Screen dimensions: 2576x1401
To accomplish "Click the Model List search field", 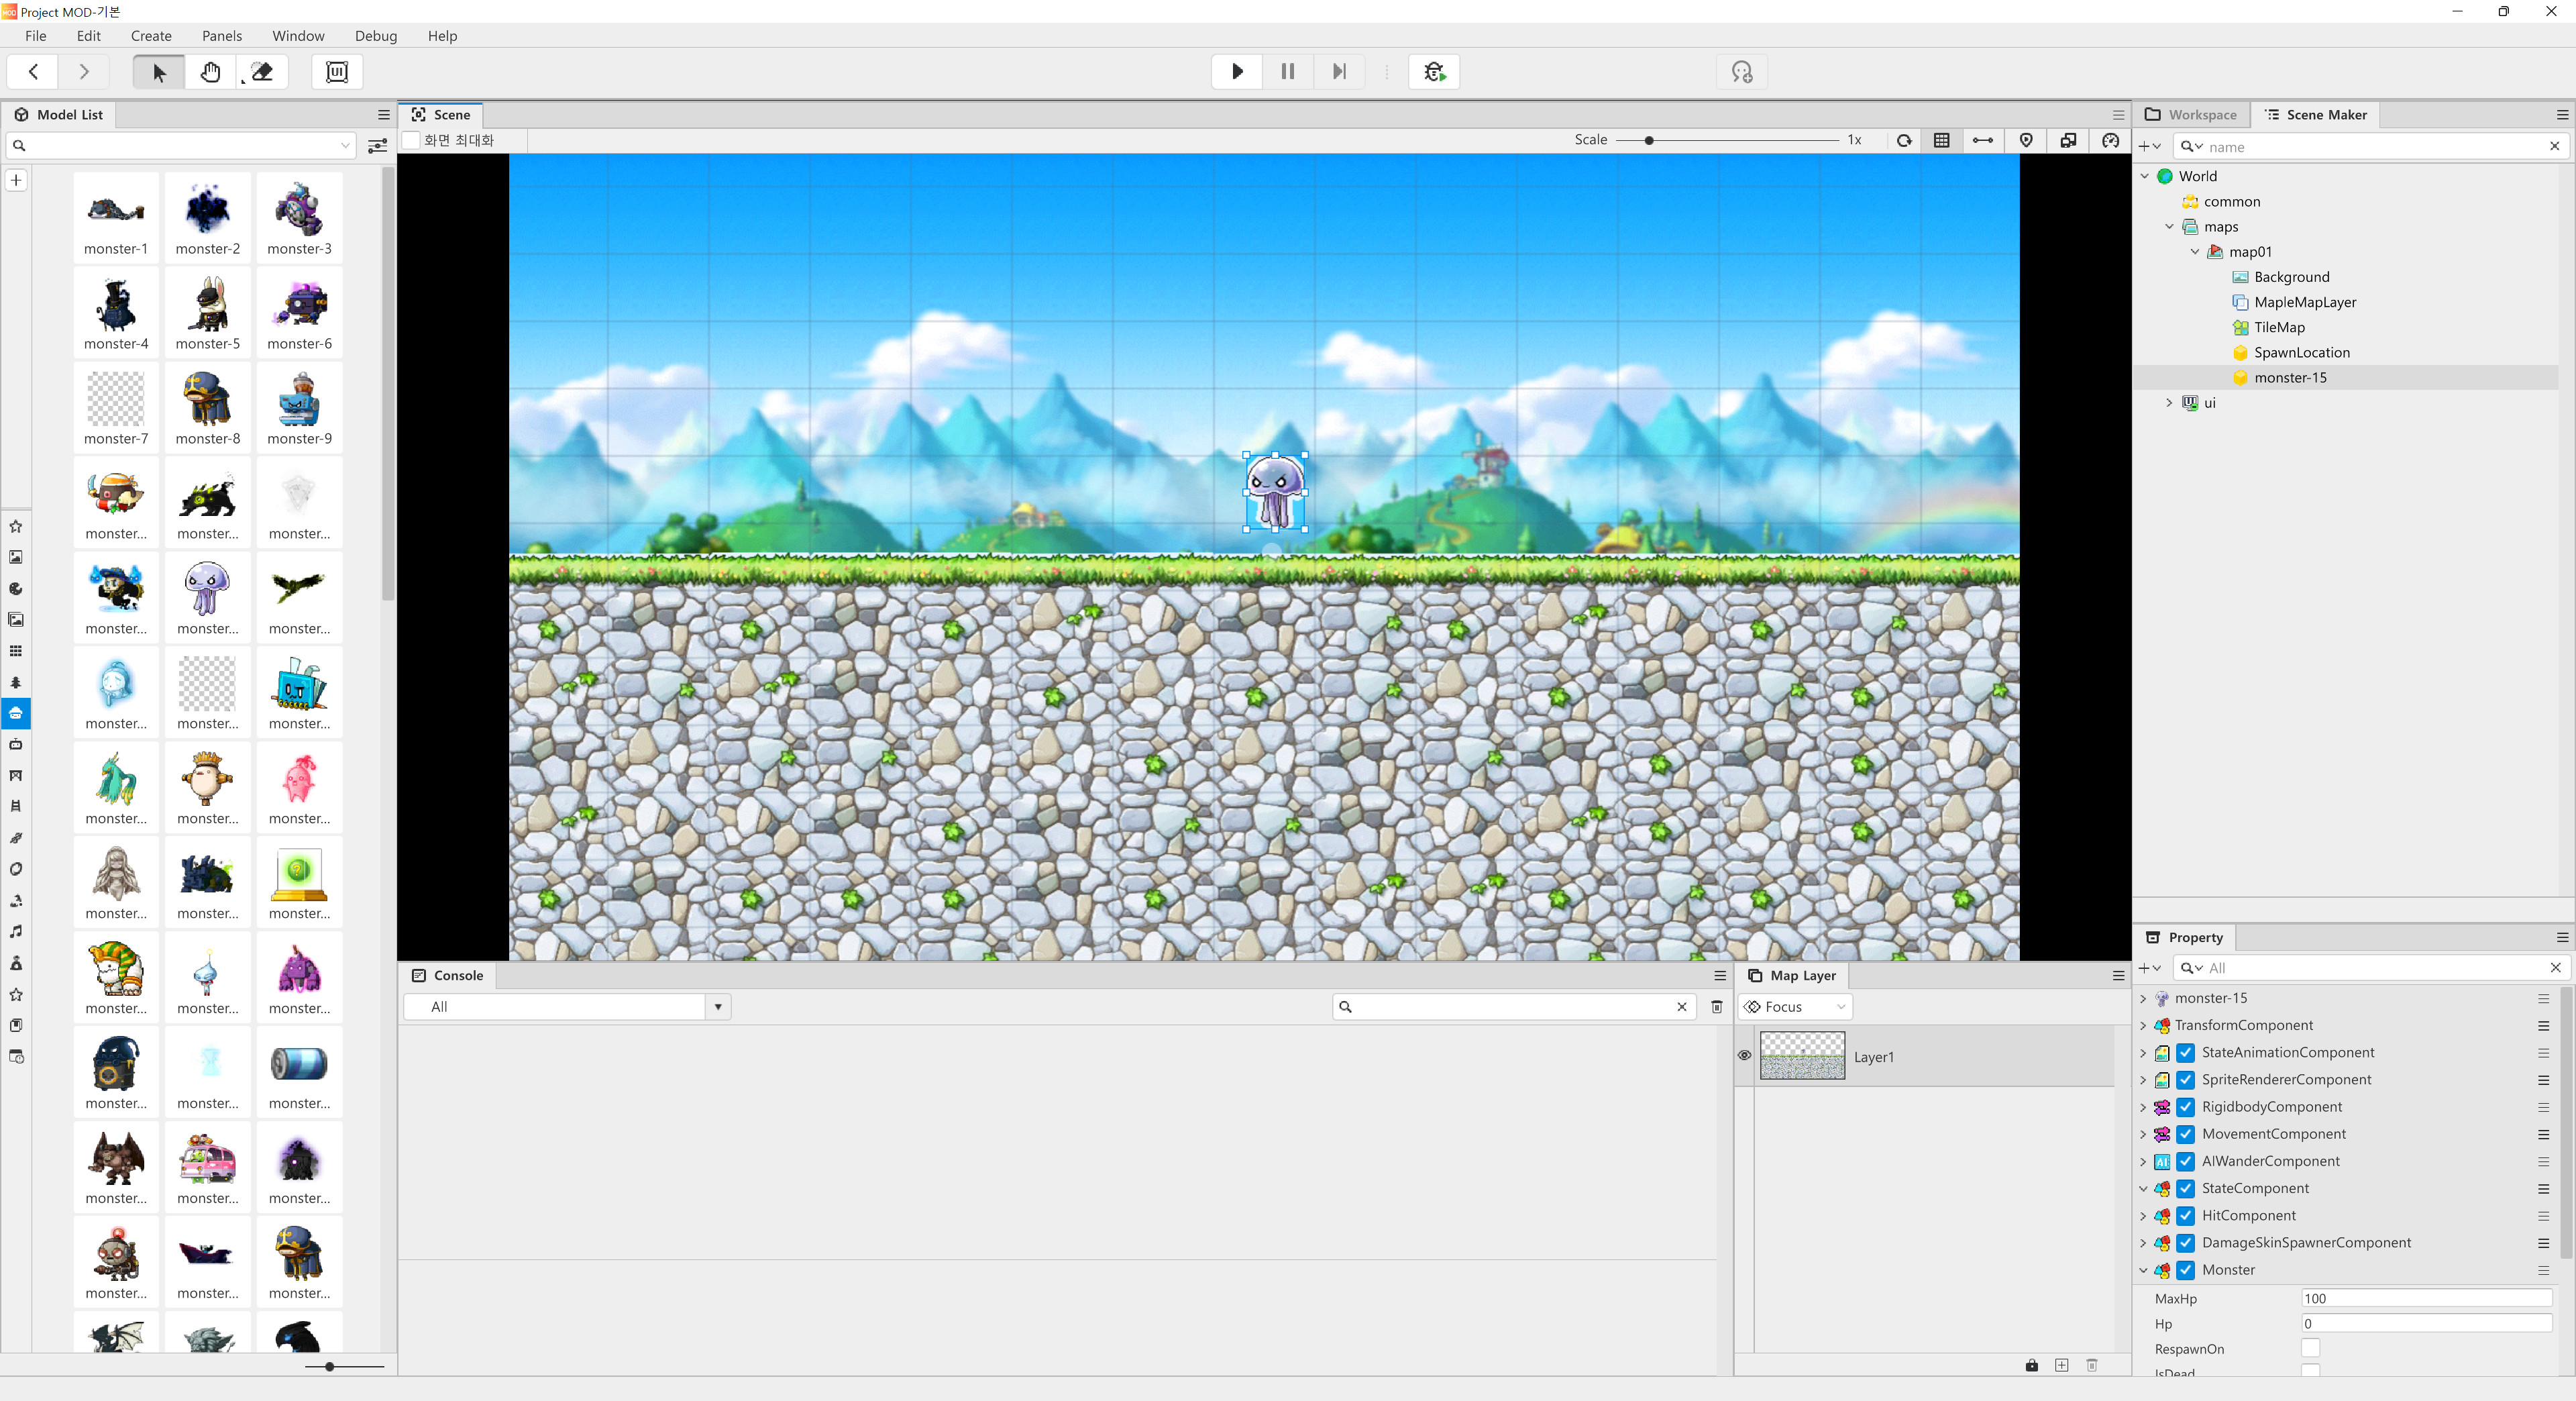I will tap(180, 146).
